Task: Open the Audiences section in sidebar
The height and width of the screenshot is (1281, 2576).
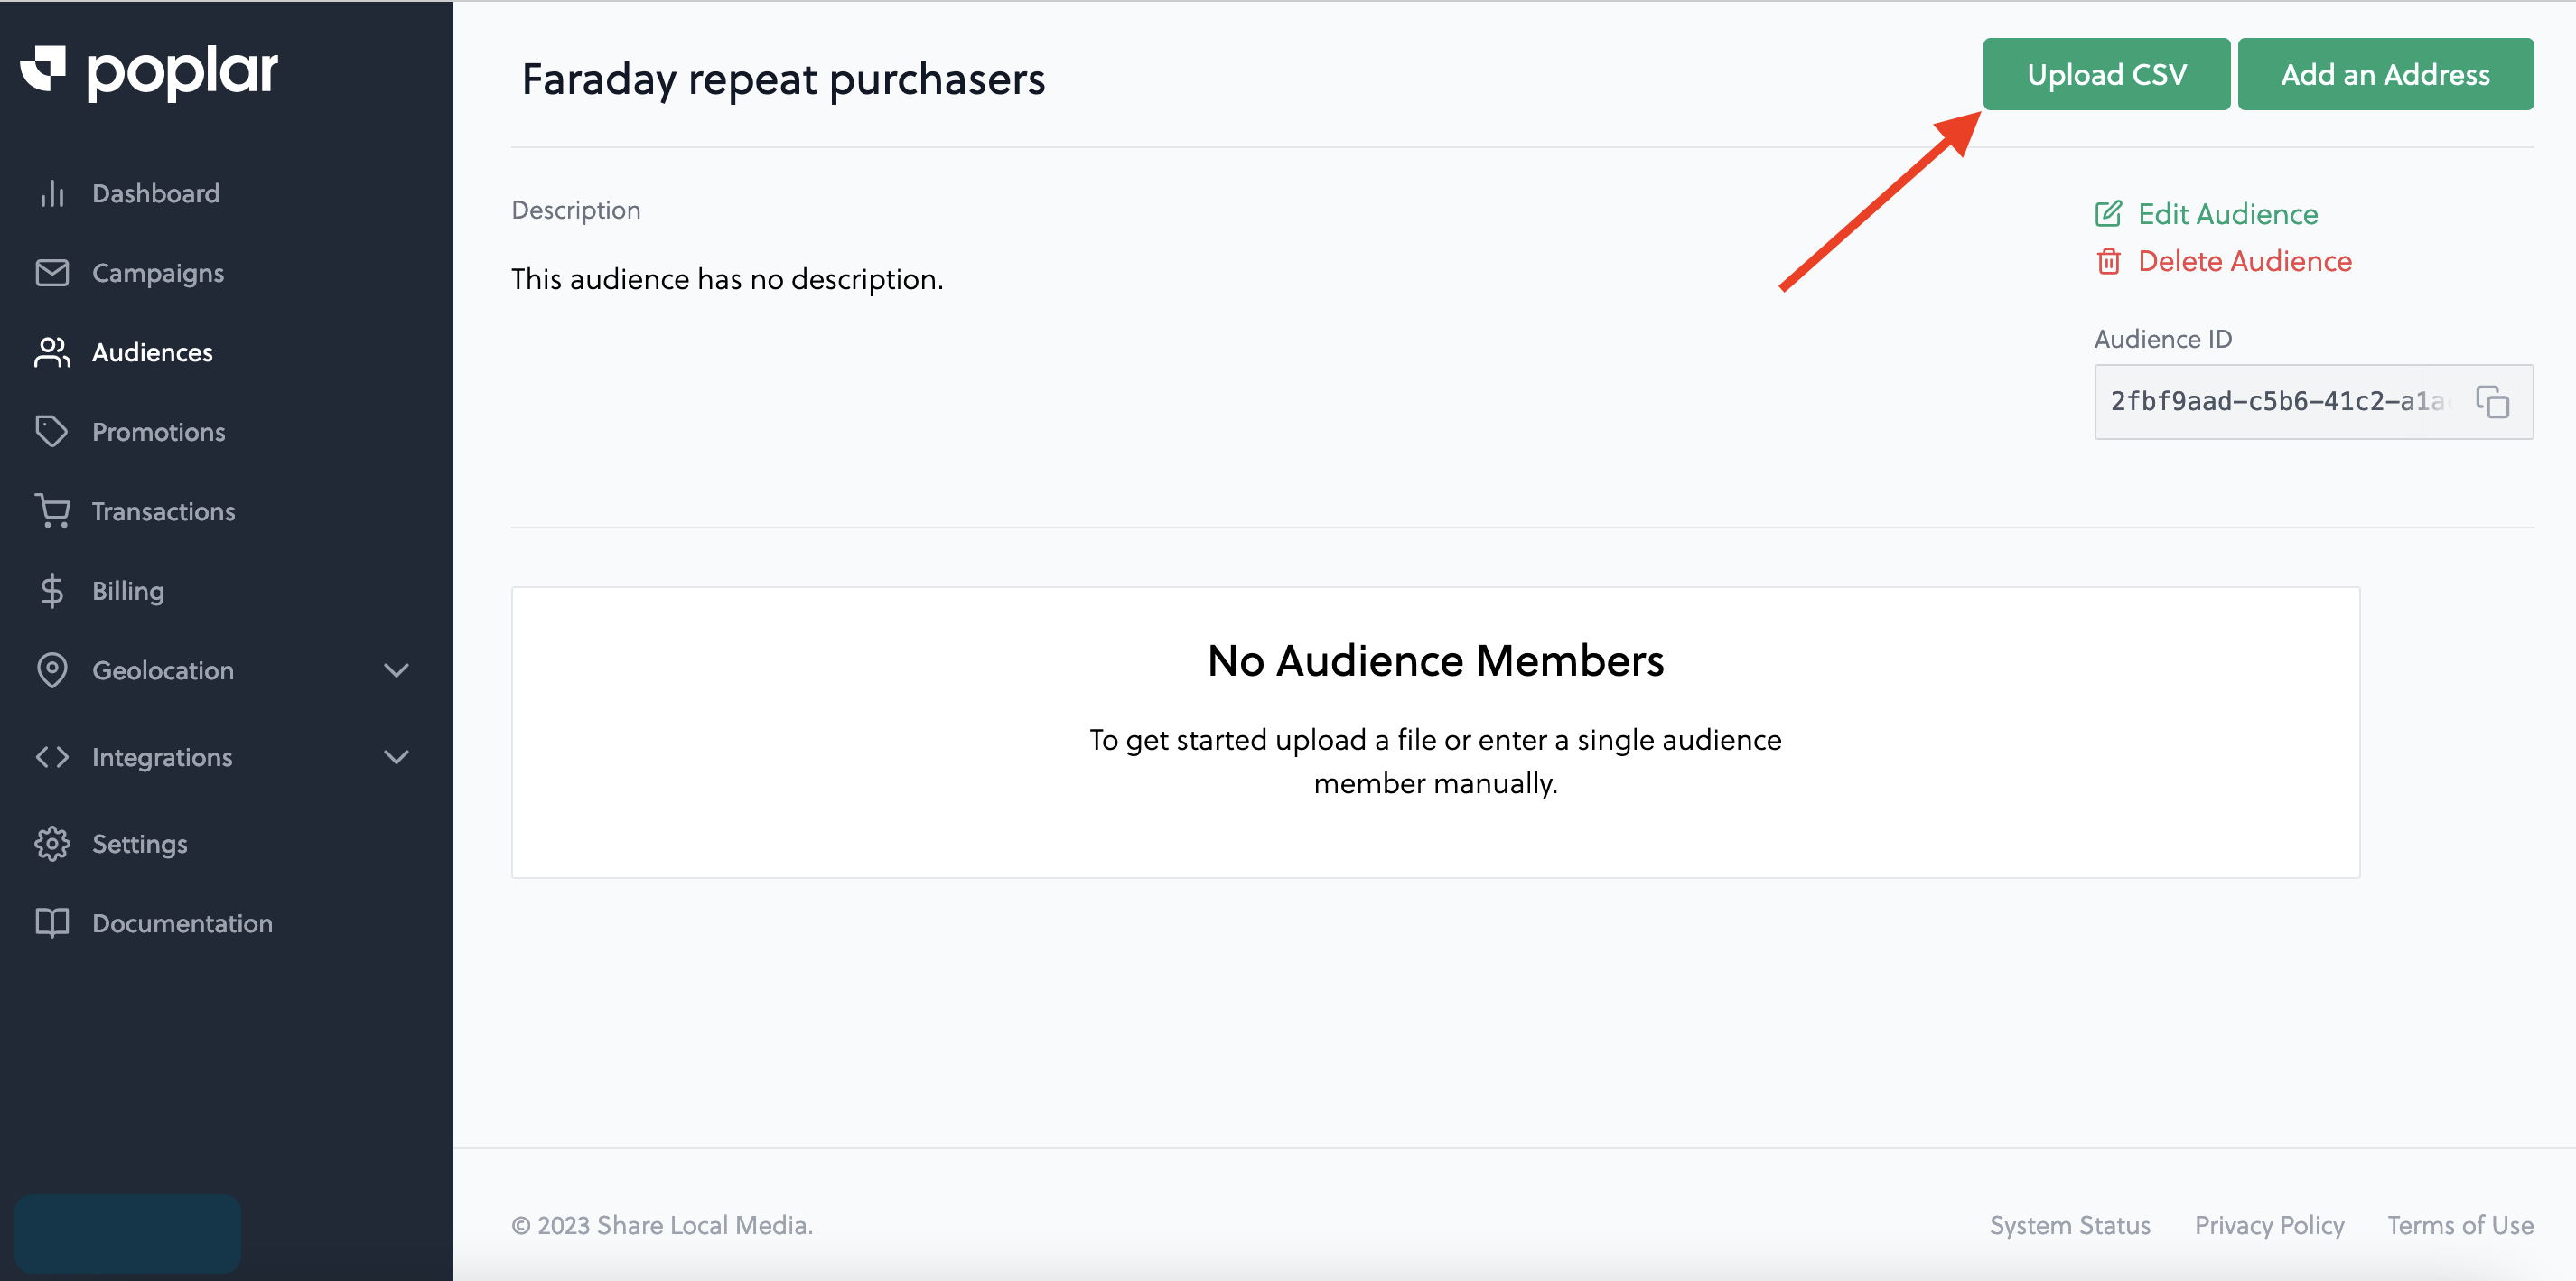Action: [152, 352]
